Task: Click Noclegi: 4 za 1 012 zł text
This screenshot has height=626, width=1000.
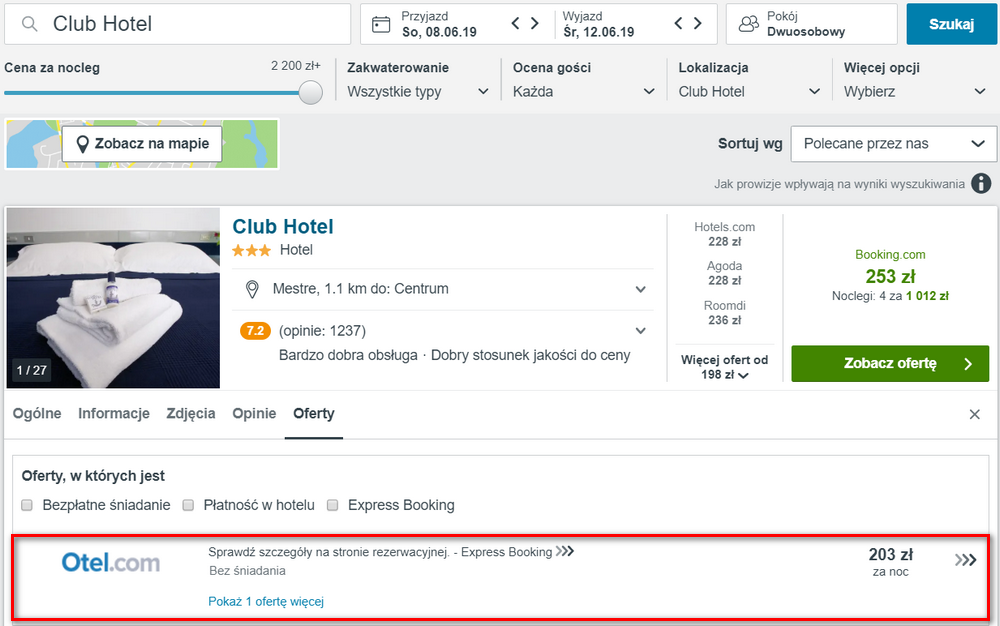Action: click(890, 296)
